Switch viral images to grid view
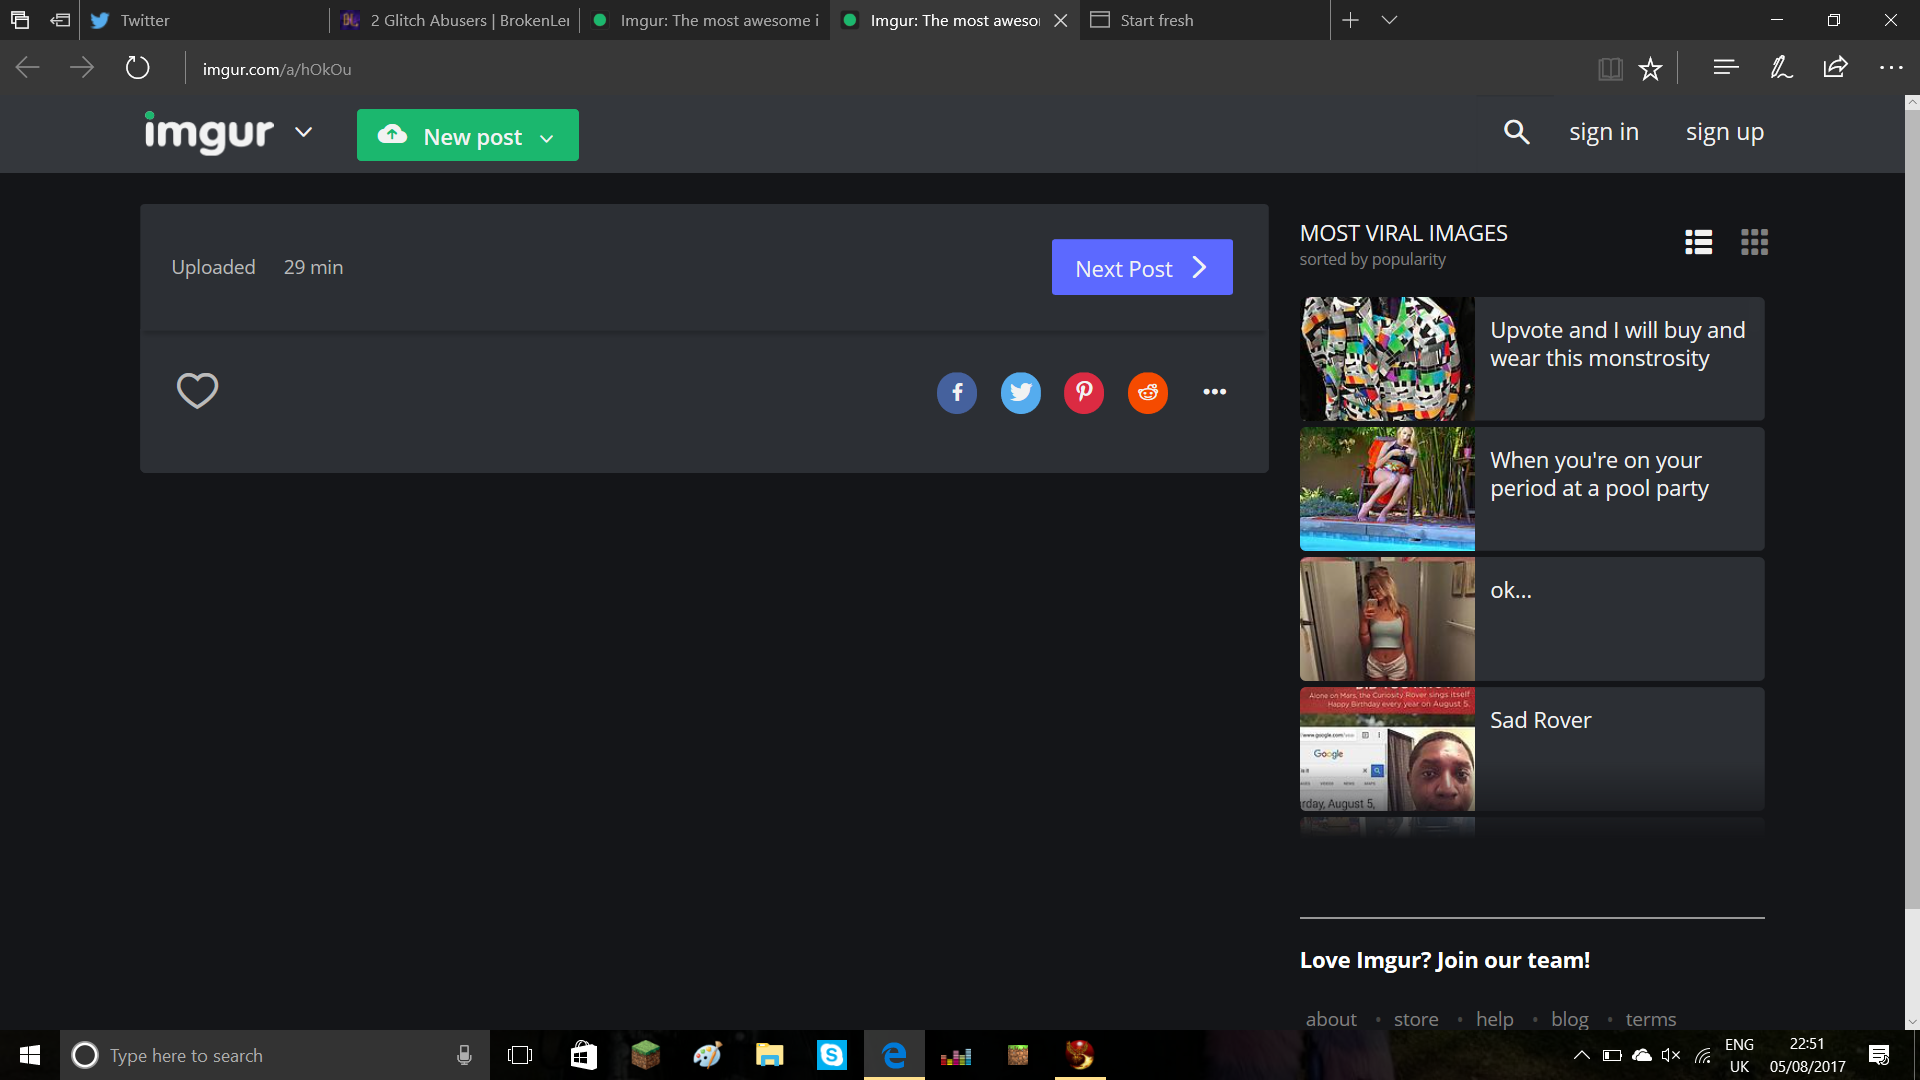The width and height of the screenshot is (1920, 1080). pyautogui.click(x=1754, y=242)
